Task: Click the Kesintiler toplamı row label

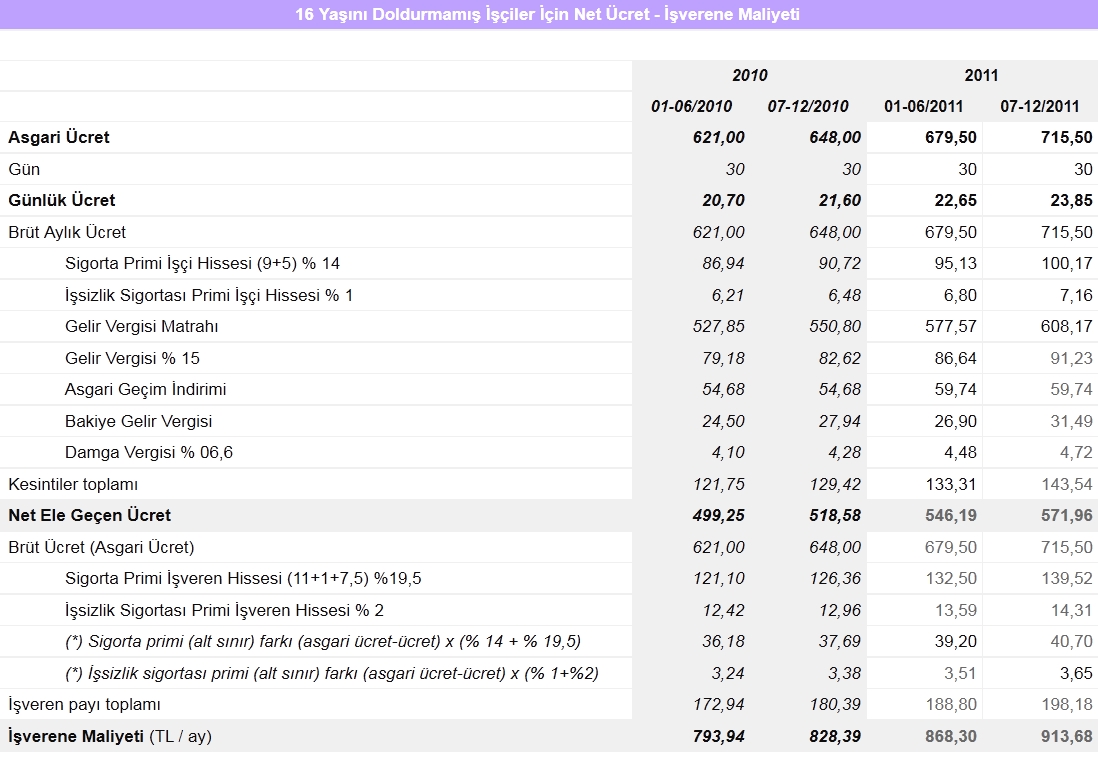Action: tap(73, 484)
